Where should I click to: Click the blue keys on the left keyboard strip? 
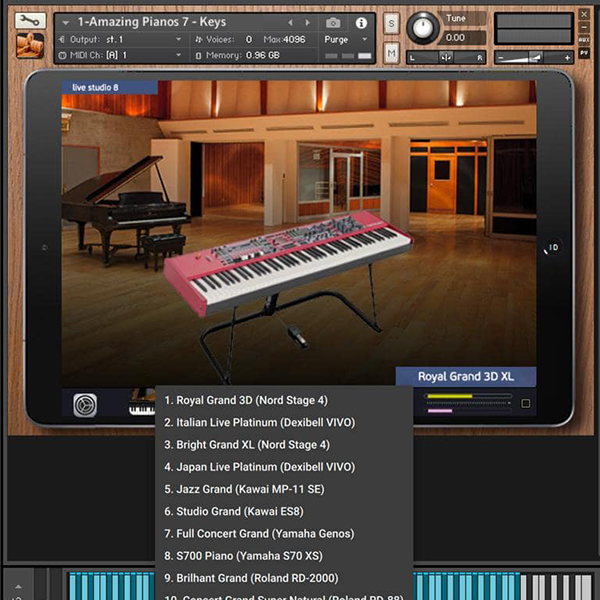tap(111, 585)
